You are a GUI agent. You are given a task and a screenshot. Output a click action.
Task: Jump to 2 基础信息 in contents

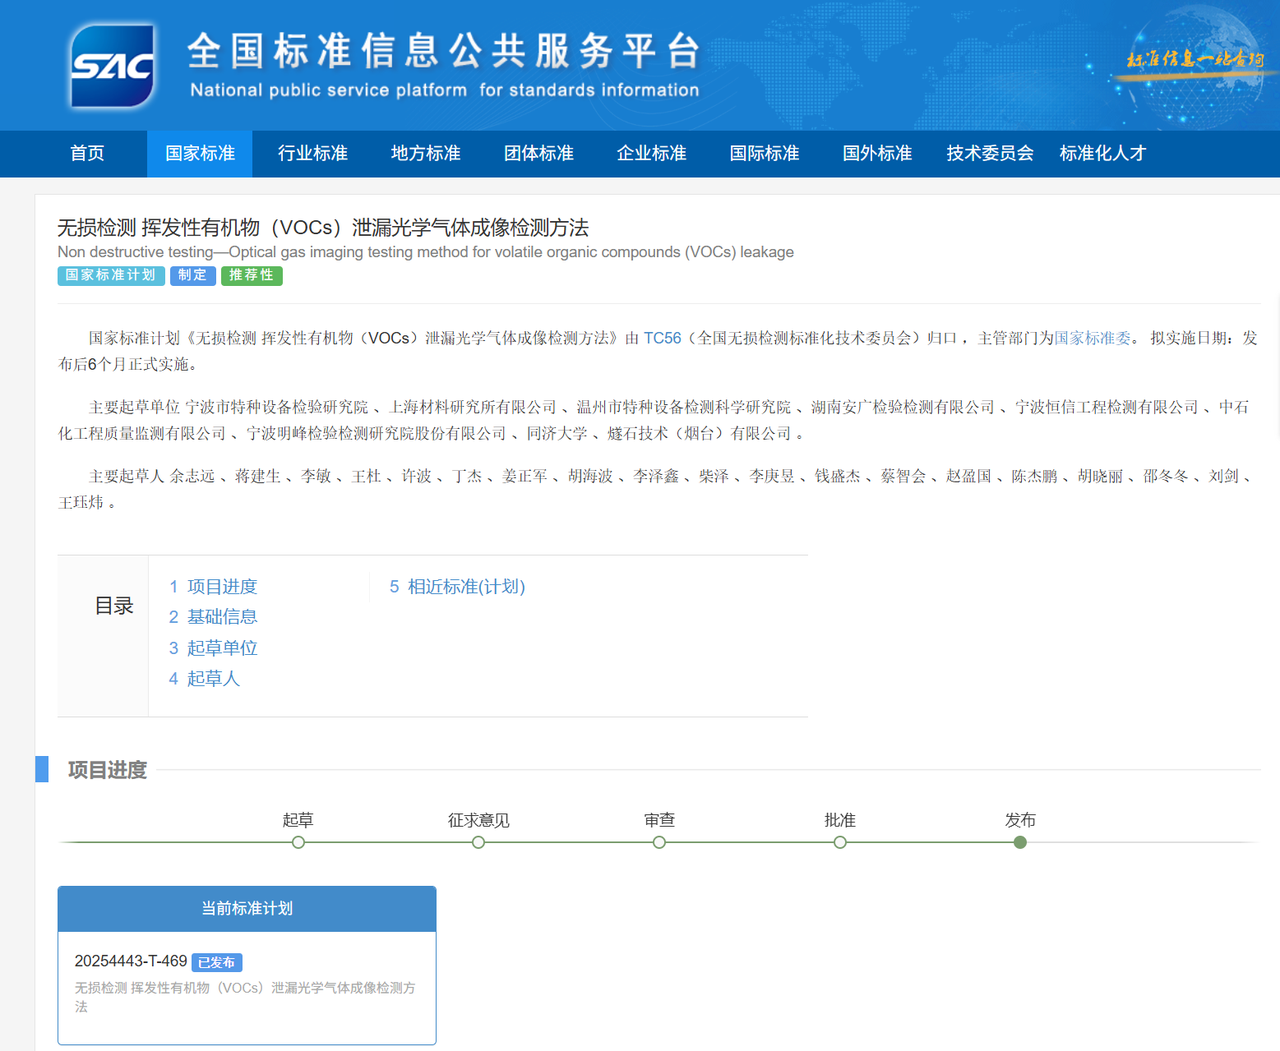click(x=213, y=617)
